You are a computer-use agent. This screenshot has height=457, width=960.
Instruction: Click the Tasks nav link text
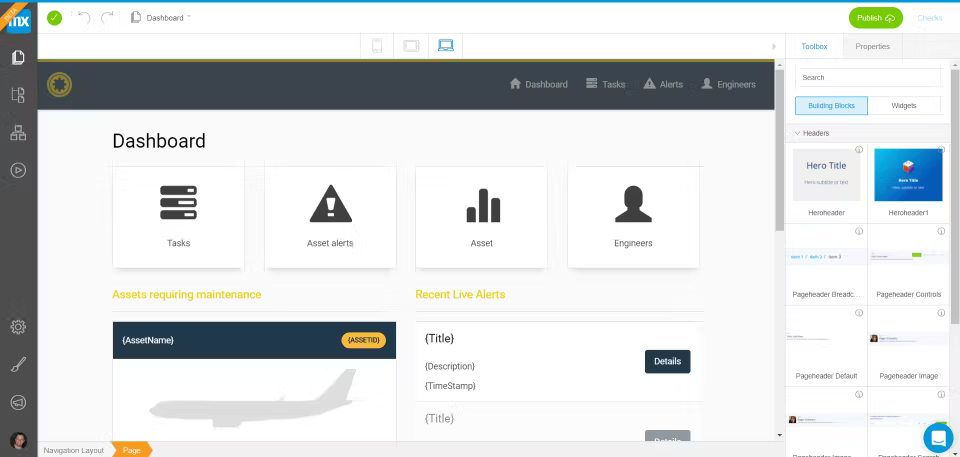(x=613, y=85)
